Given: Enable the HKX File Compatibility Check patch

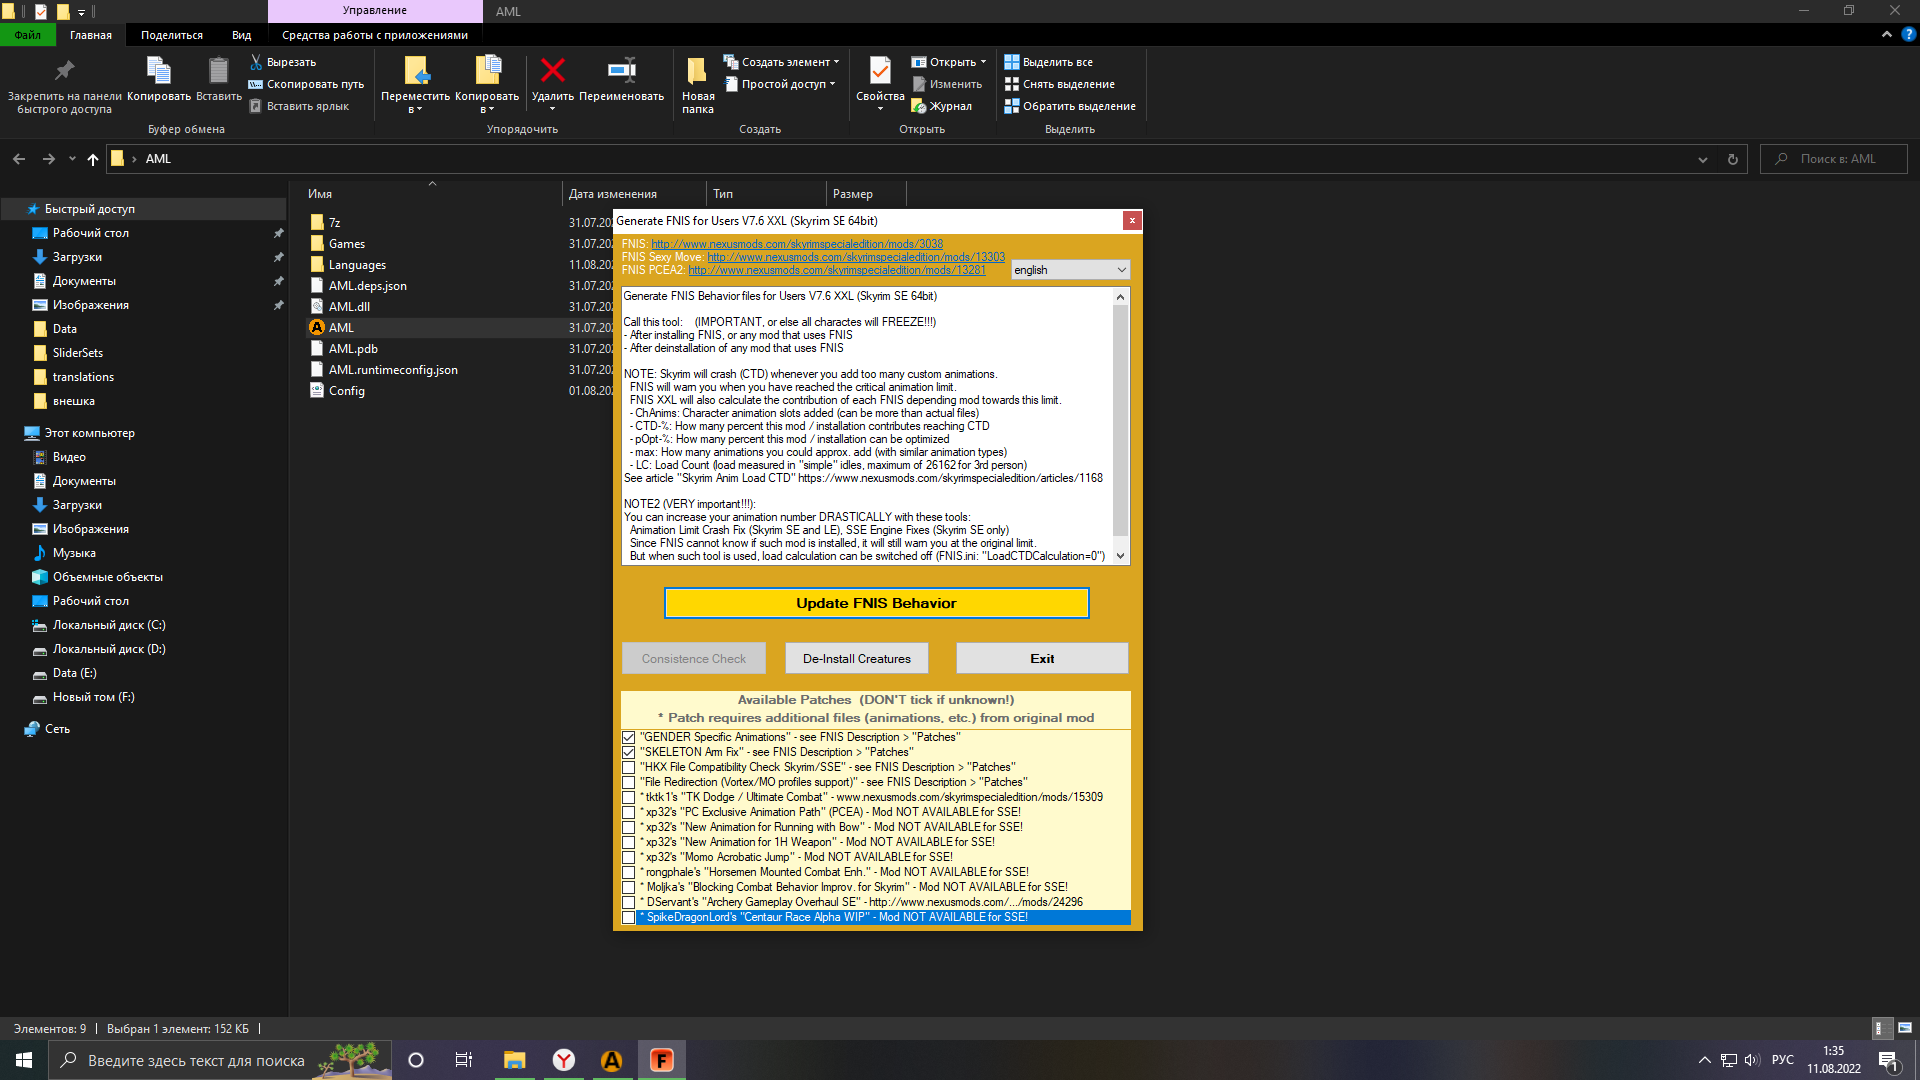Looking at the screenshot, I should [629, 768].
